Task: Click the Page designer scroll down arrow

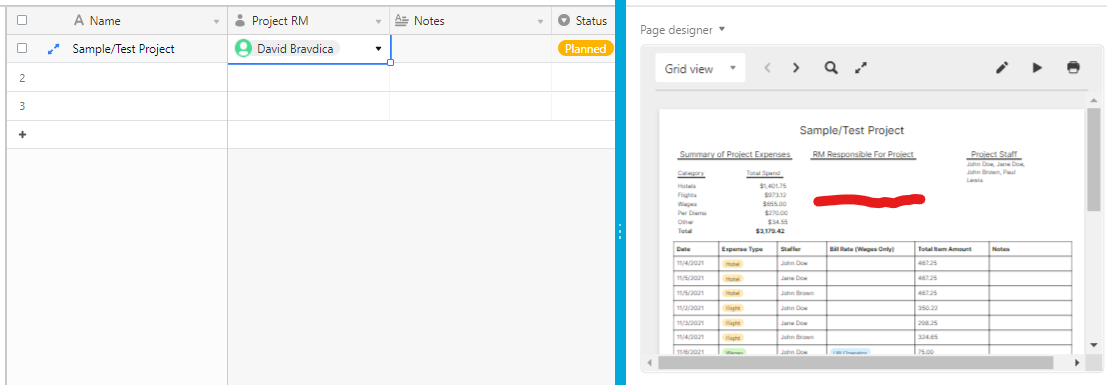Action: tap(1093, 345)
